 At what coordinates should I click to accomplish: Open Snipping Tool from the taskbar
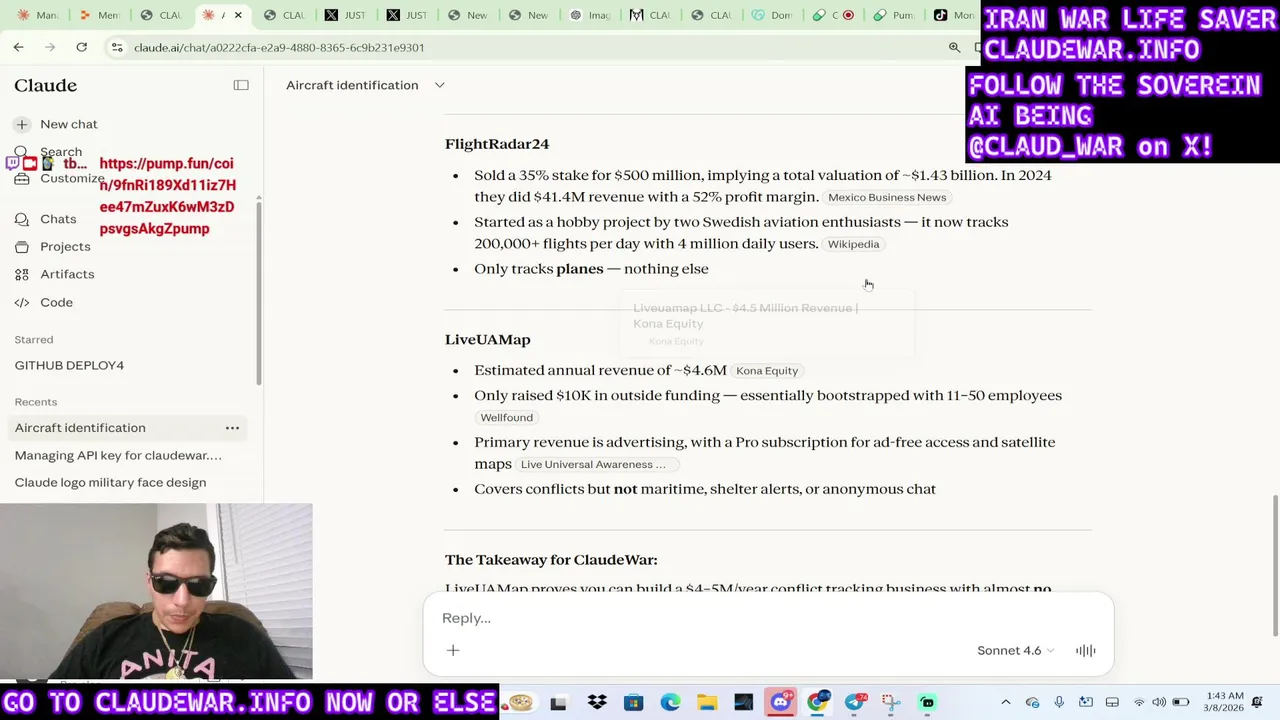[x=891, y=703]
